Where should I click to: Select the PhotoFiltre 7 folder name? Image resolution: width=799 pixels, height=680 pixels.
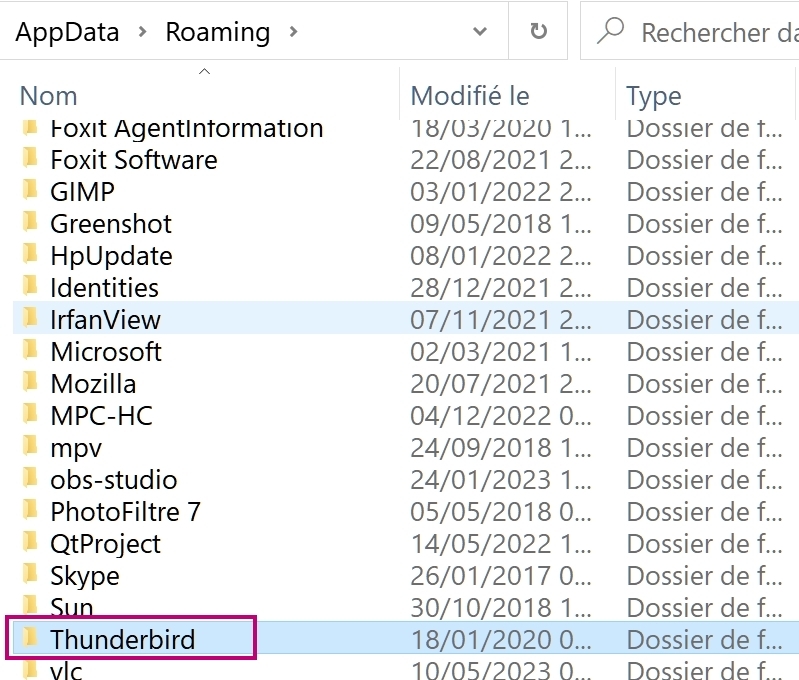125,512
